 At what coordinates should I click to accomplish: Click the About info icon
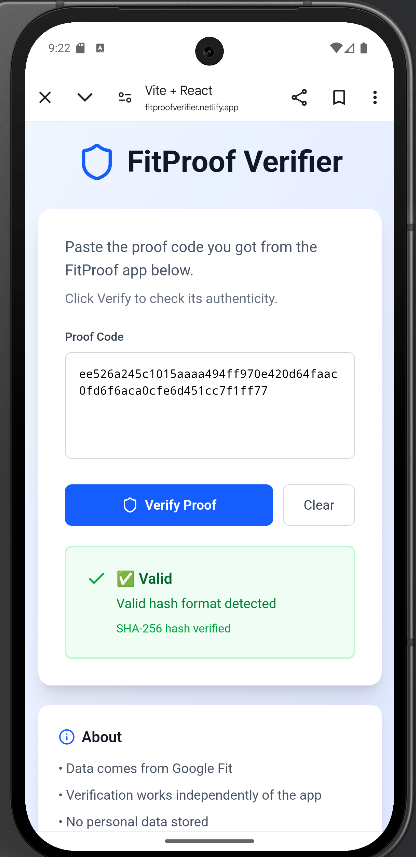click(x=66, y=737)
